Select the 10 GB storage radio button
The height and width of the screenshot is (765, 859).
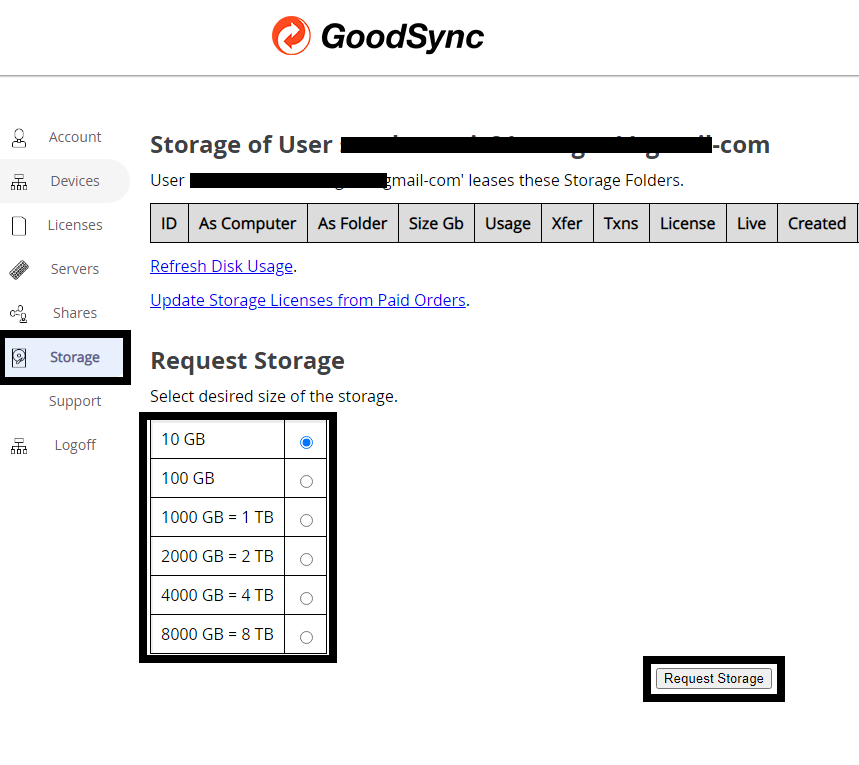point(306,442)
